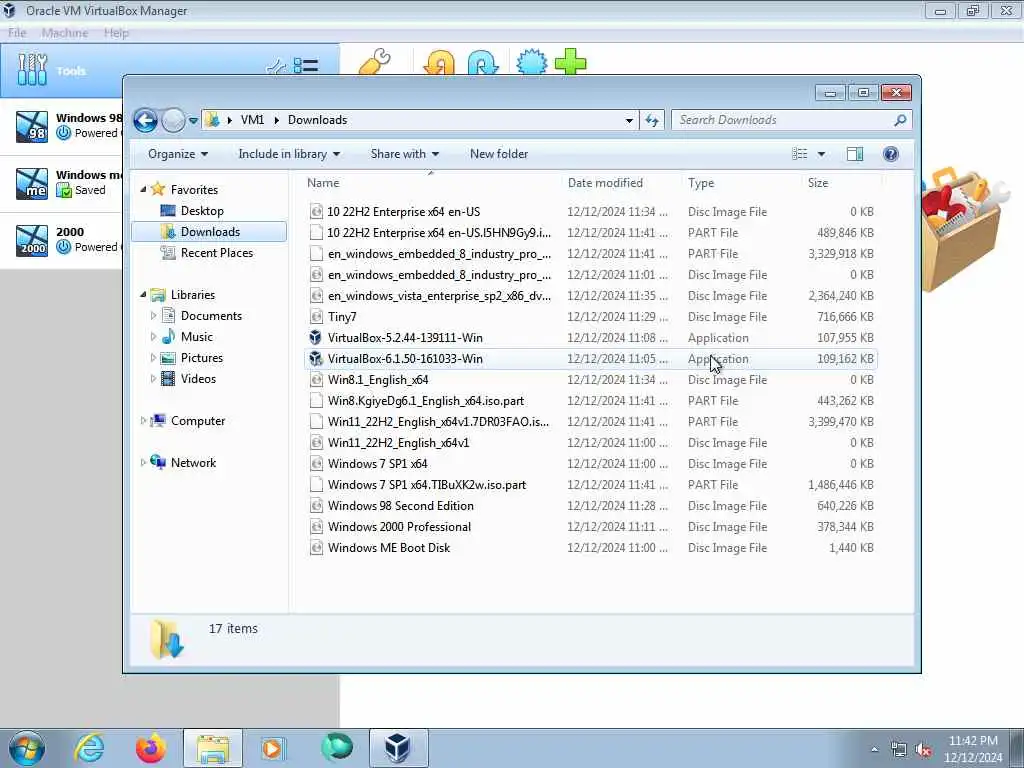Click the muted volume tray icon
This screenshot has height=768, width=1024.
(x=923, y=750)
